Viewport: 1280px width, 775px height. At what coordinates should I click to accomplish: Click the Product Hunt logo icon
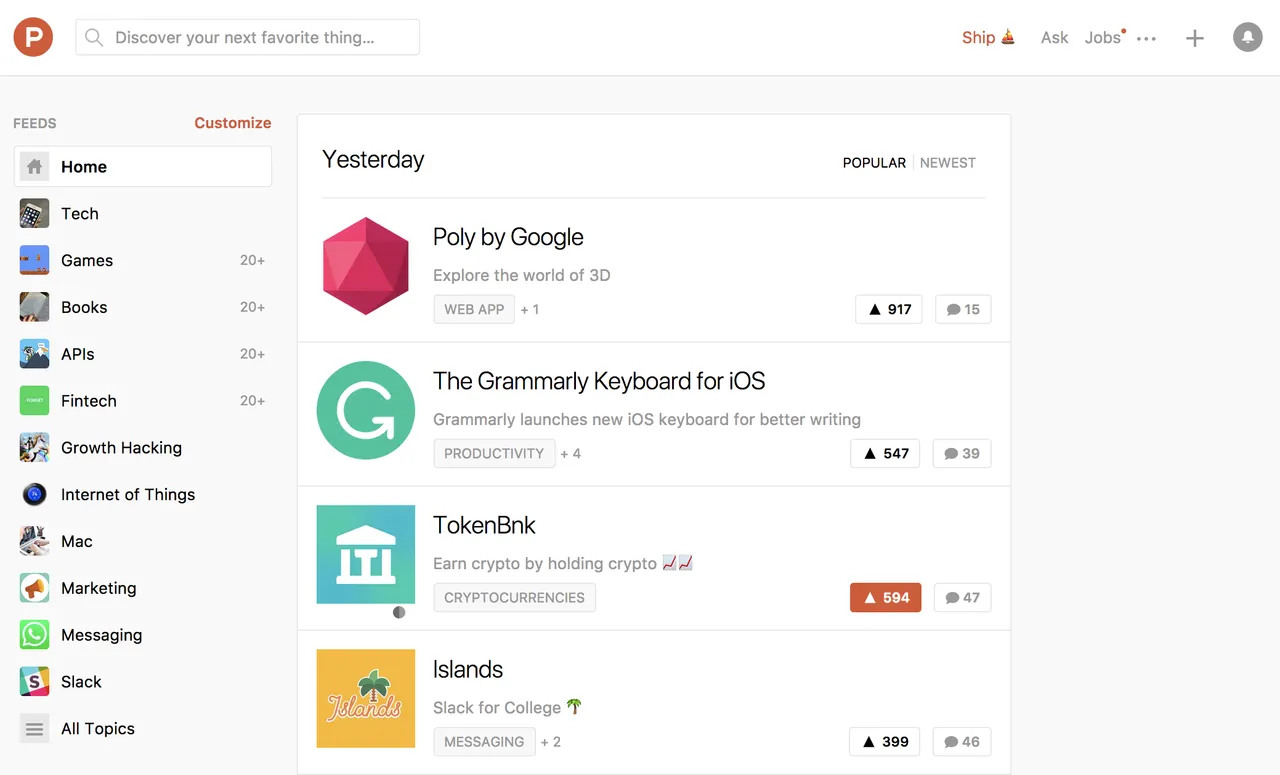(33, 38)
